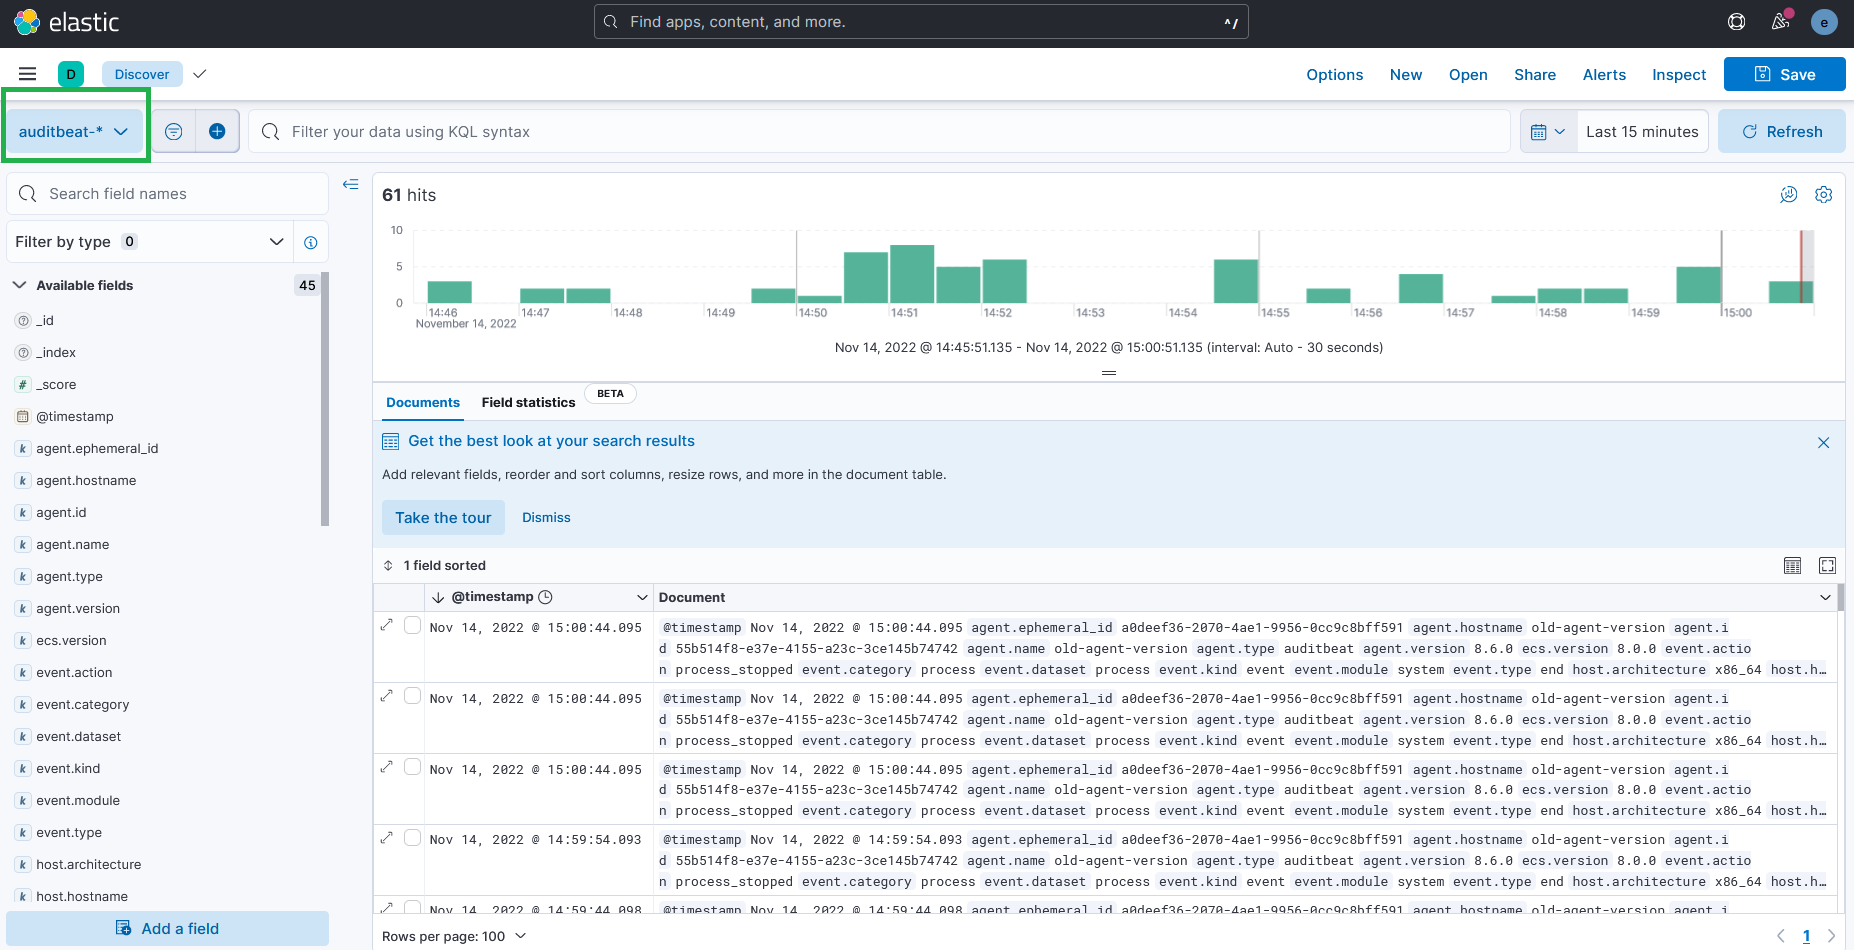Close the search results tour callout
This screenshot has width=1854, height=950.
[x=1824, y=443]
